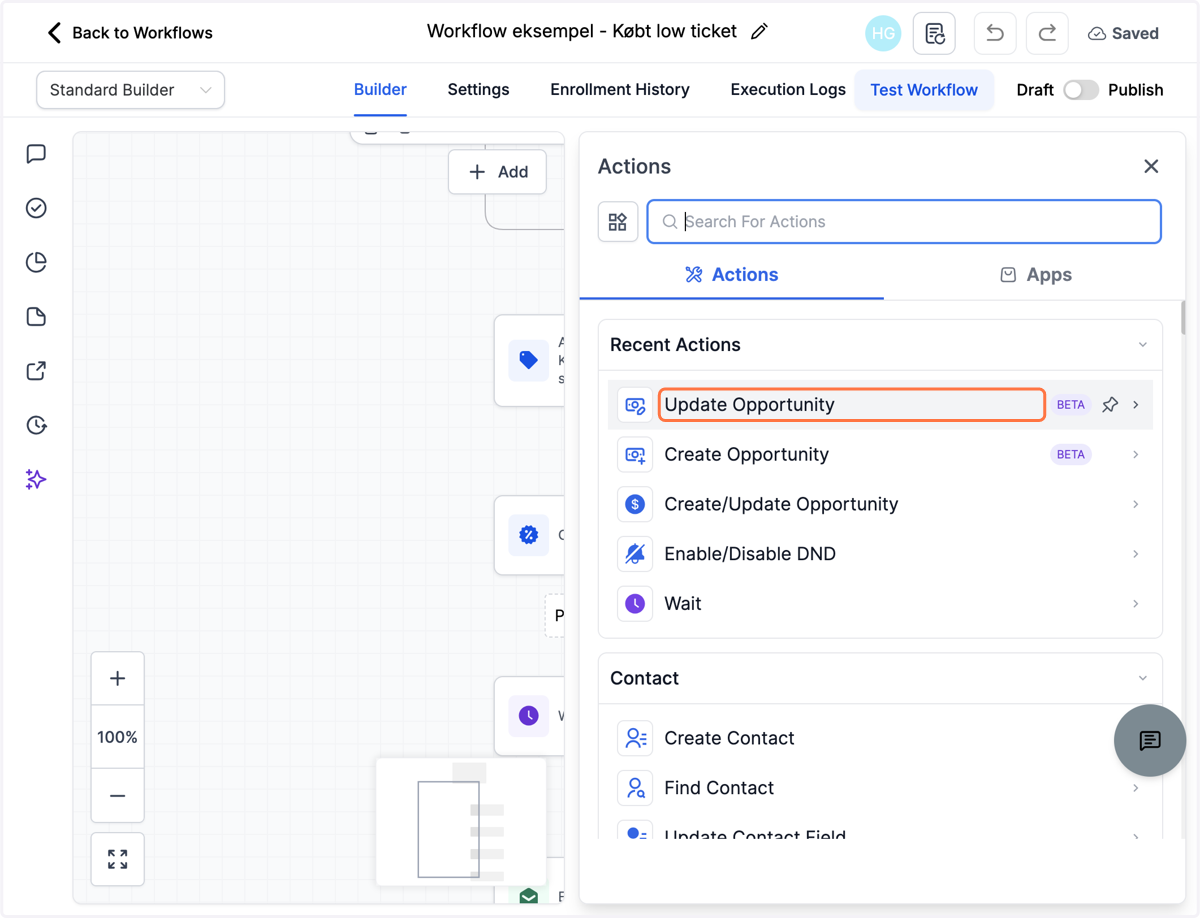The image size is (1200, 918).
Task: Expand the Wait row chevron
Action: tap(1136, 604)
